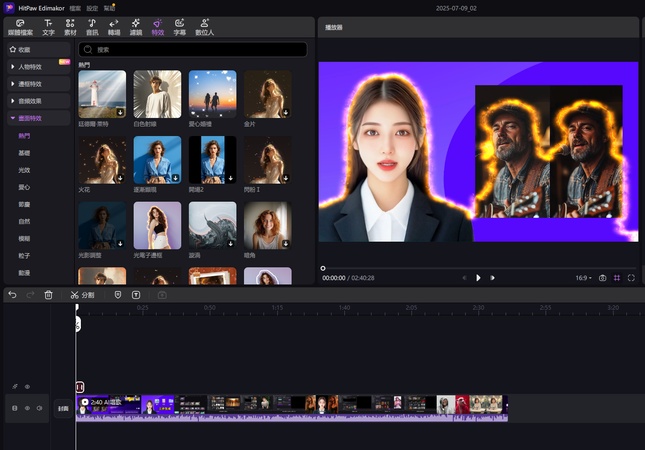Enter fullscreen preview mode

631,277
